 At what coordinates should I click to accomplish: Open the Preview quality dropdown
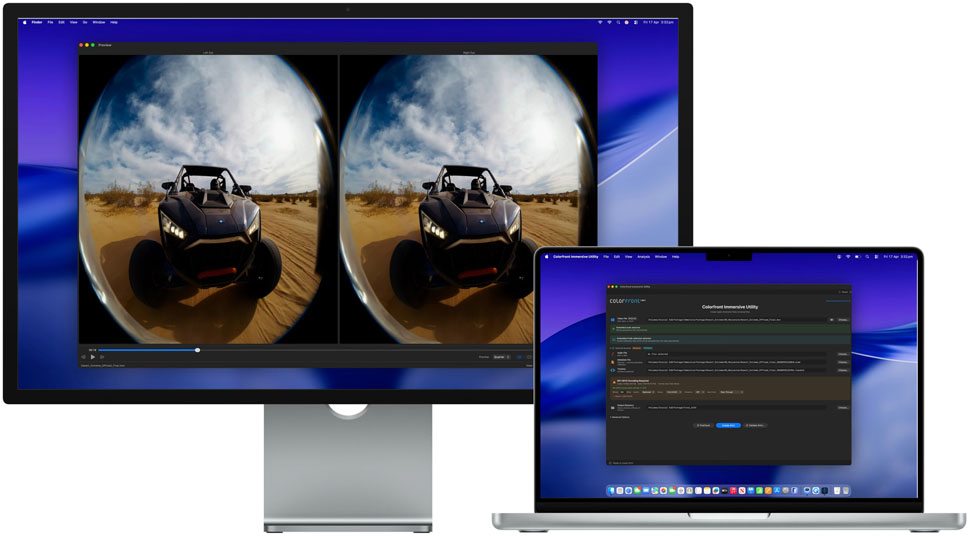point(501,357)
